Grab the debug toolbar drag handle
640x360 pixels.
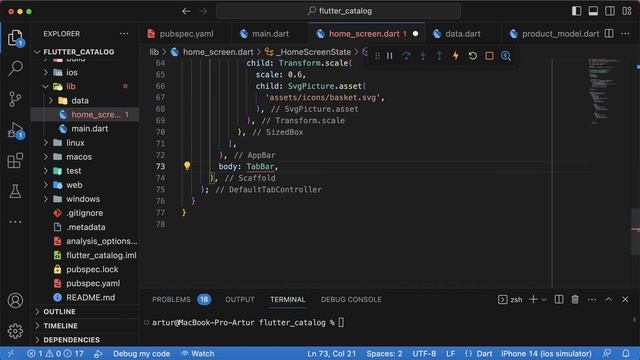[x=377, y=56]
